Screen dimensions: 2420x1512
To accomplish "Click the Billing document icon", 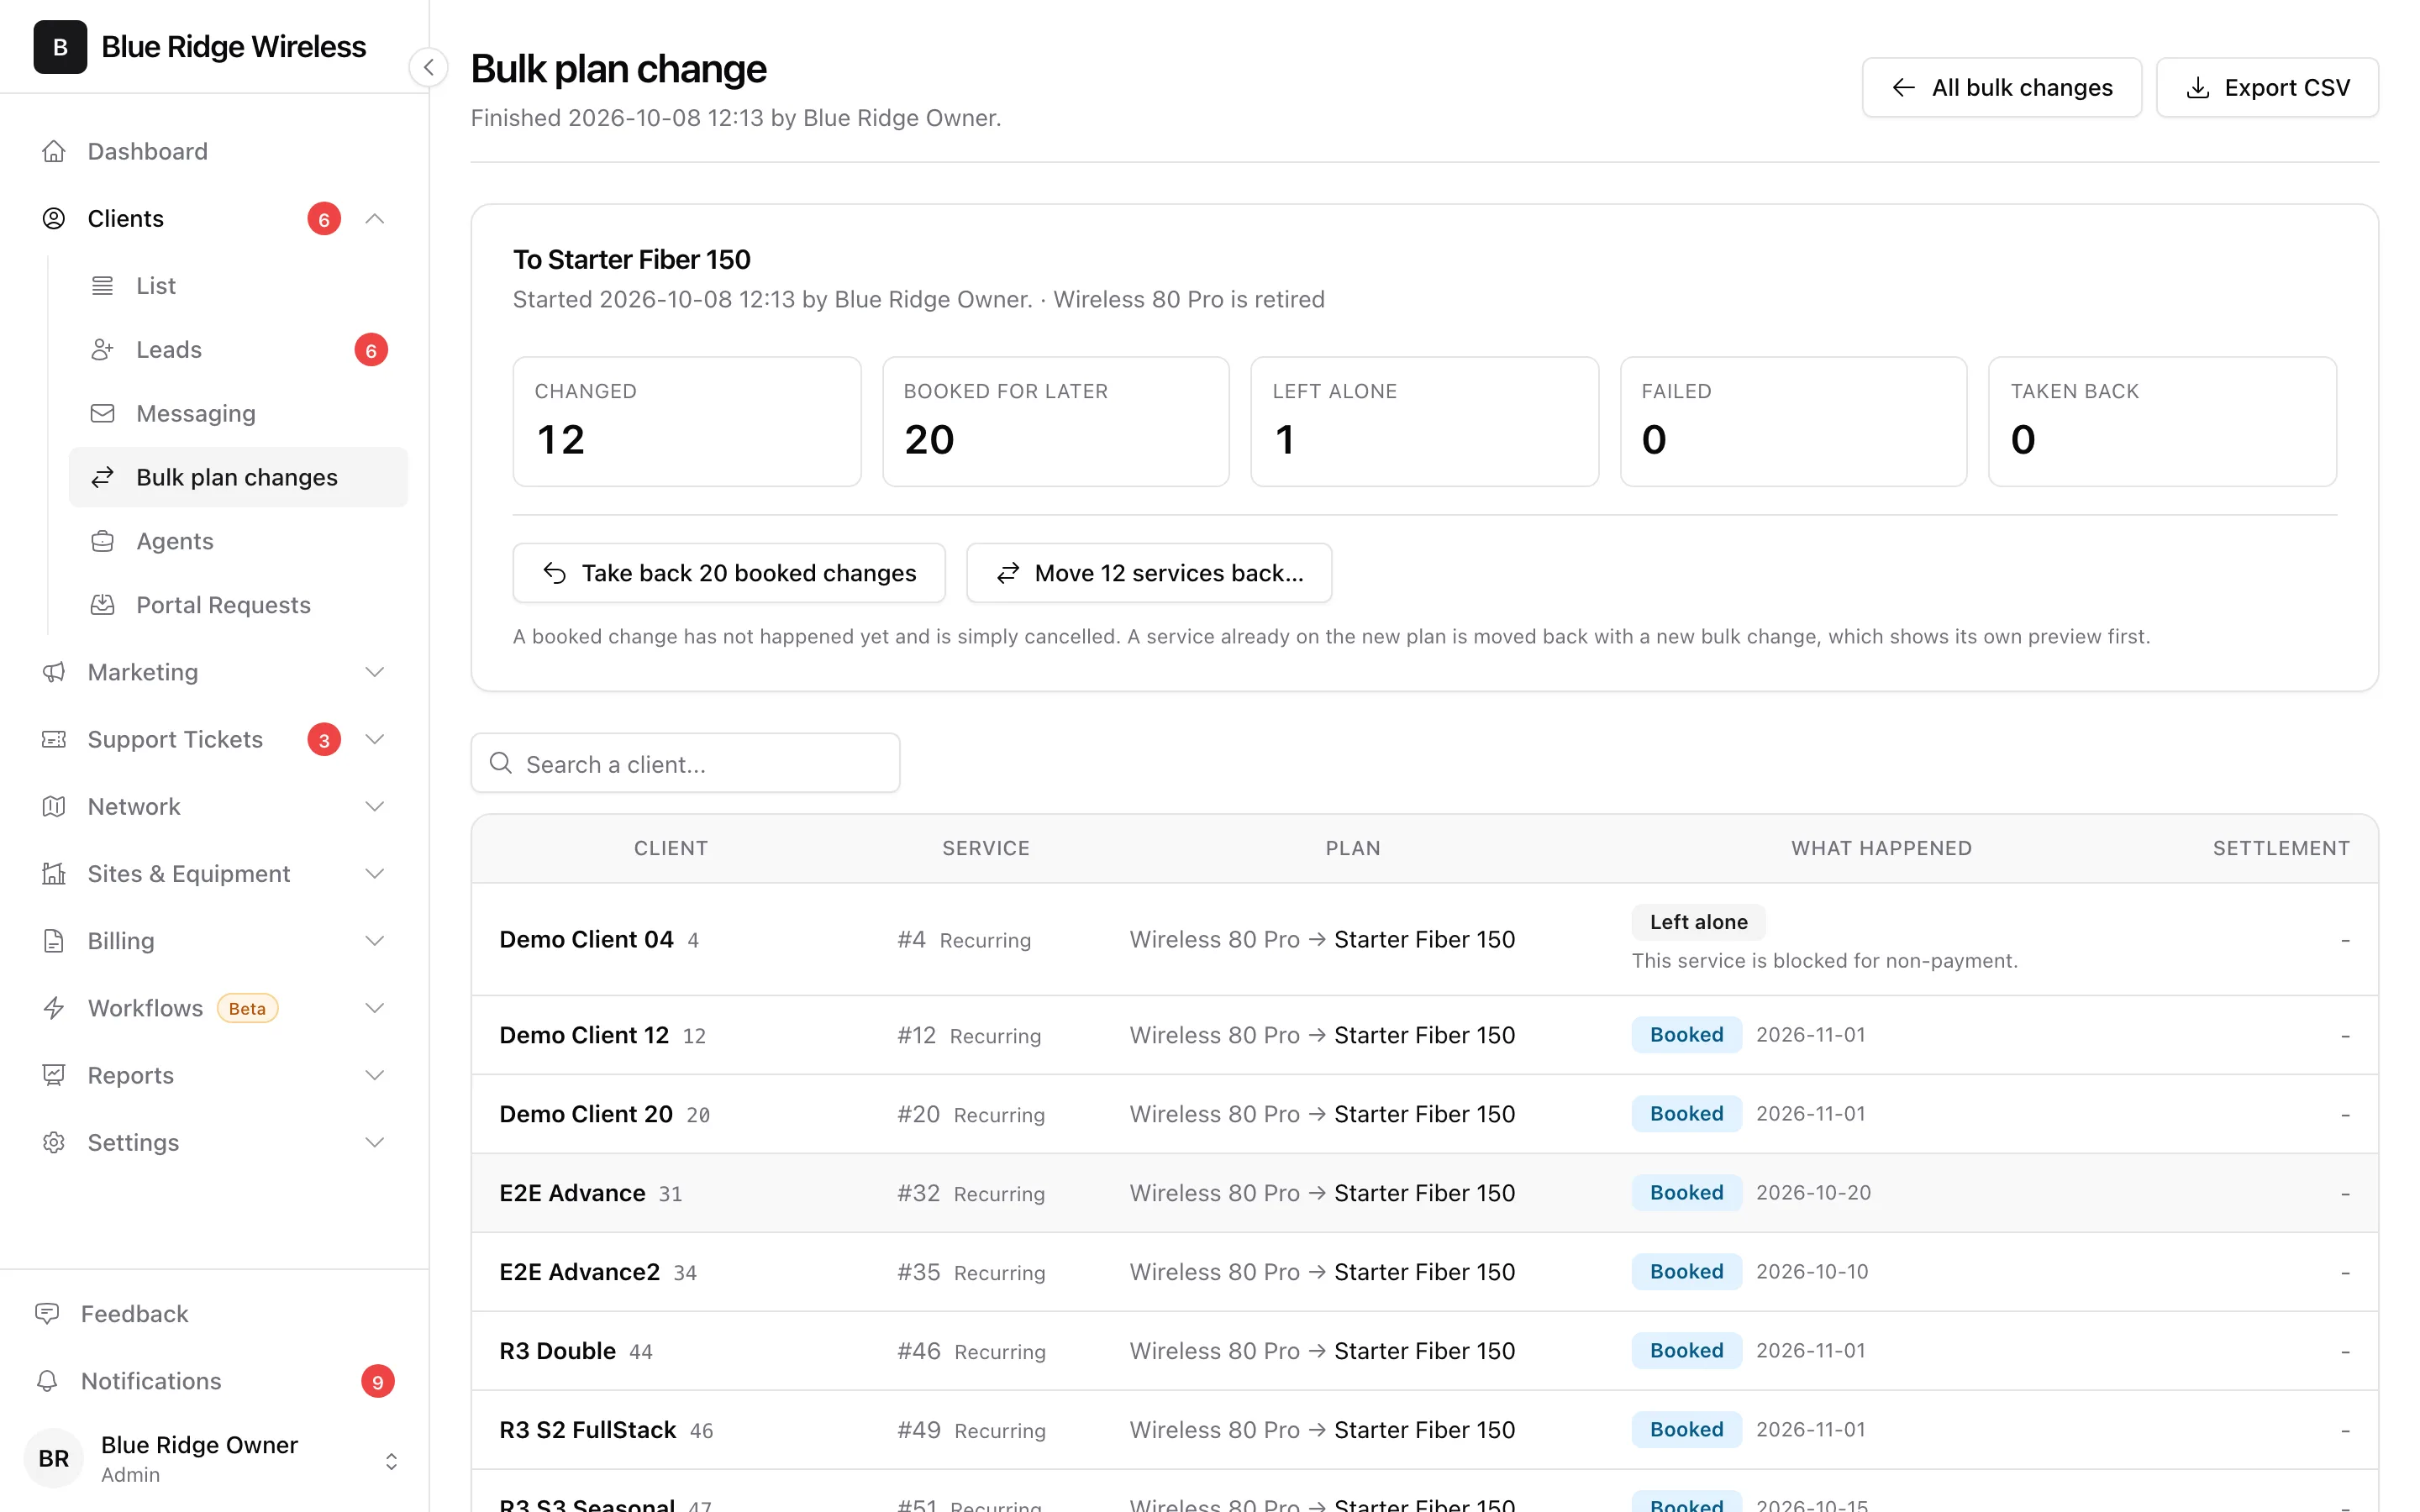I will pos(54,941).
